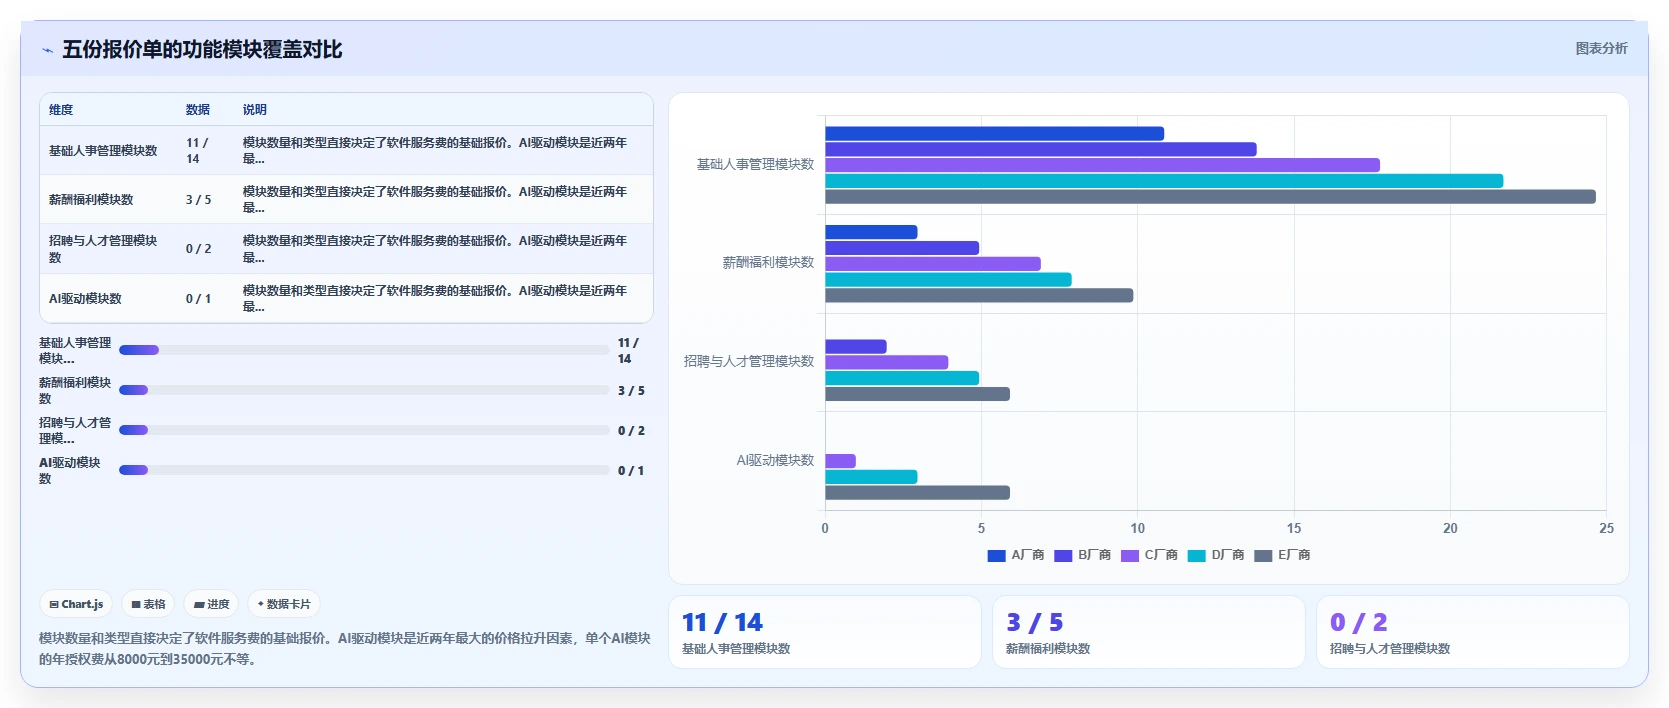Image resolution: width=1669 pixels, height=708 pixels.
Task: Click the x-axis tick label 15
Action: click(1294, 529)
